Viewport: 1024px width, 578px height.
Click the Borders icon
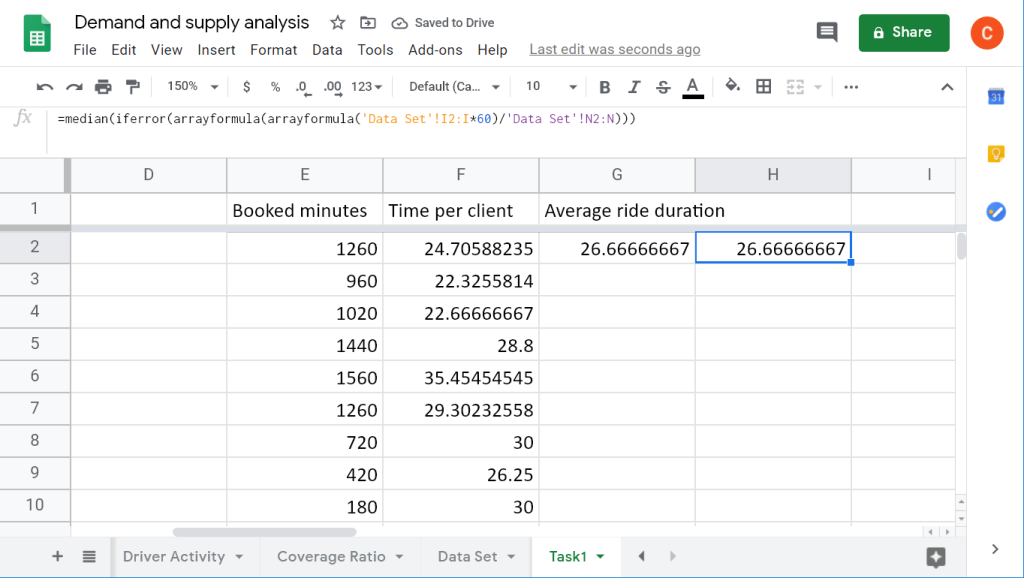point(763,87)
